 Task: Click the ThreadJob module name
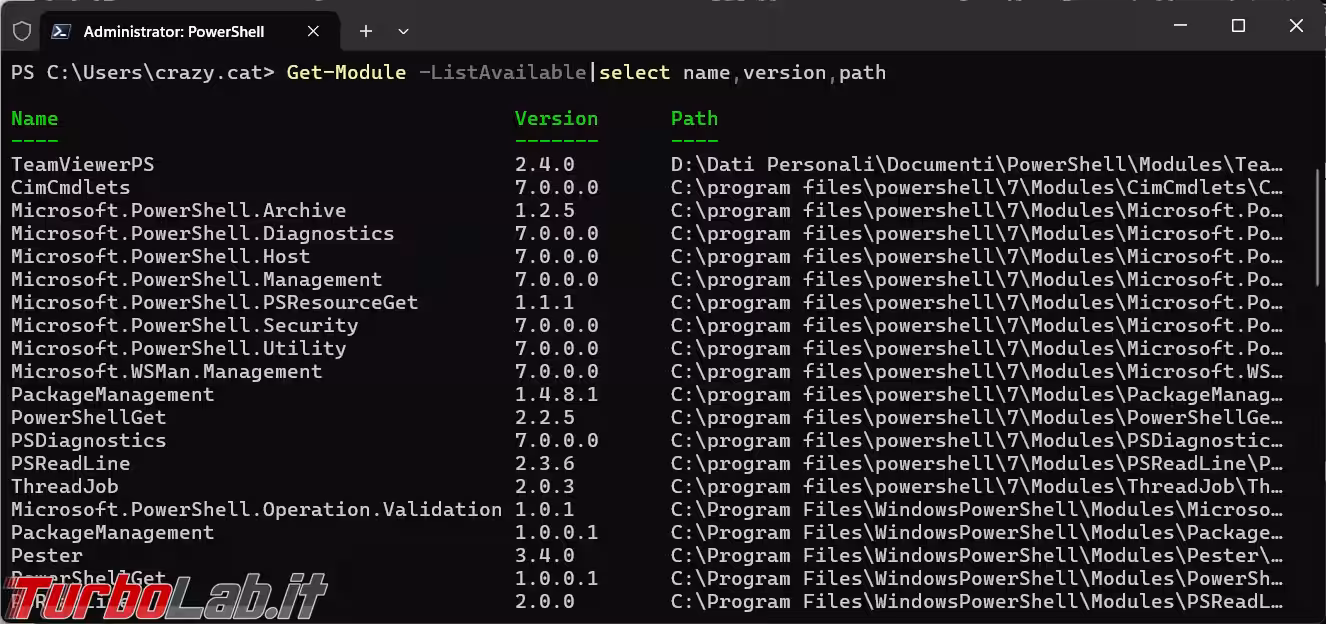(65, 487)
